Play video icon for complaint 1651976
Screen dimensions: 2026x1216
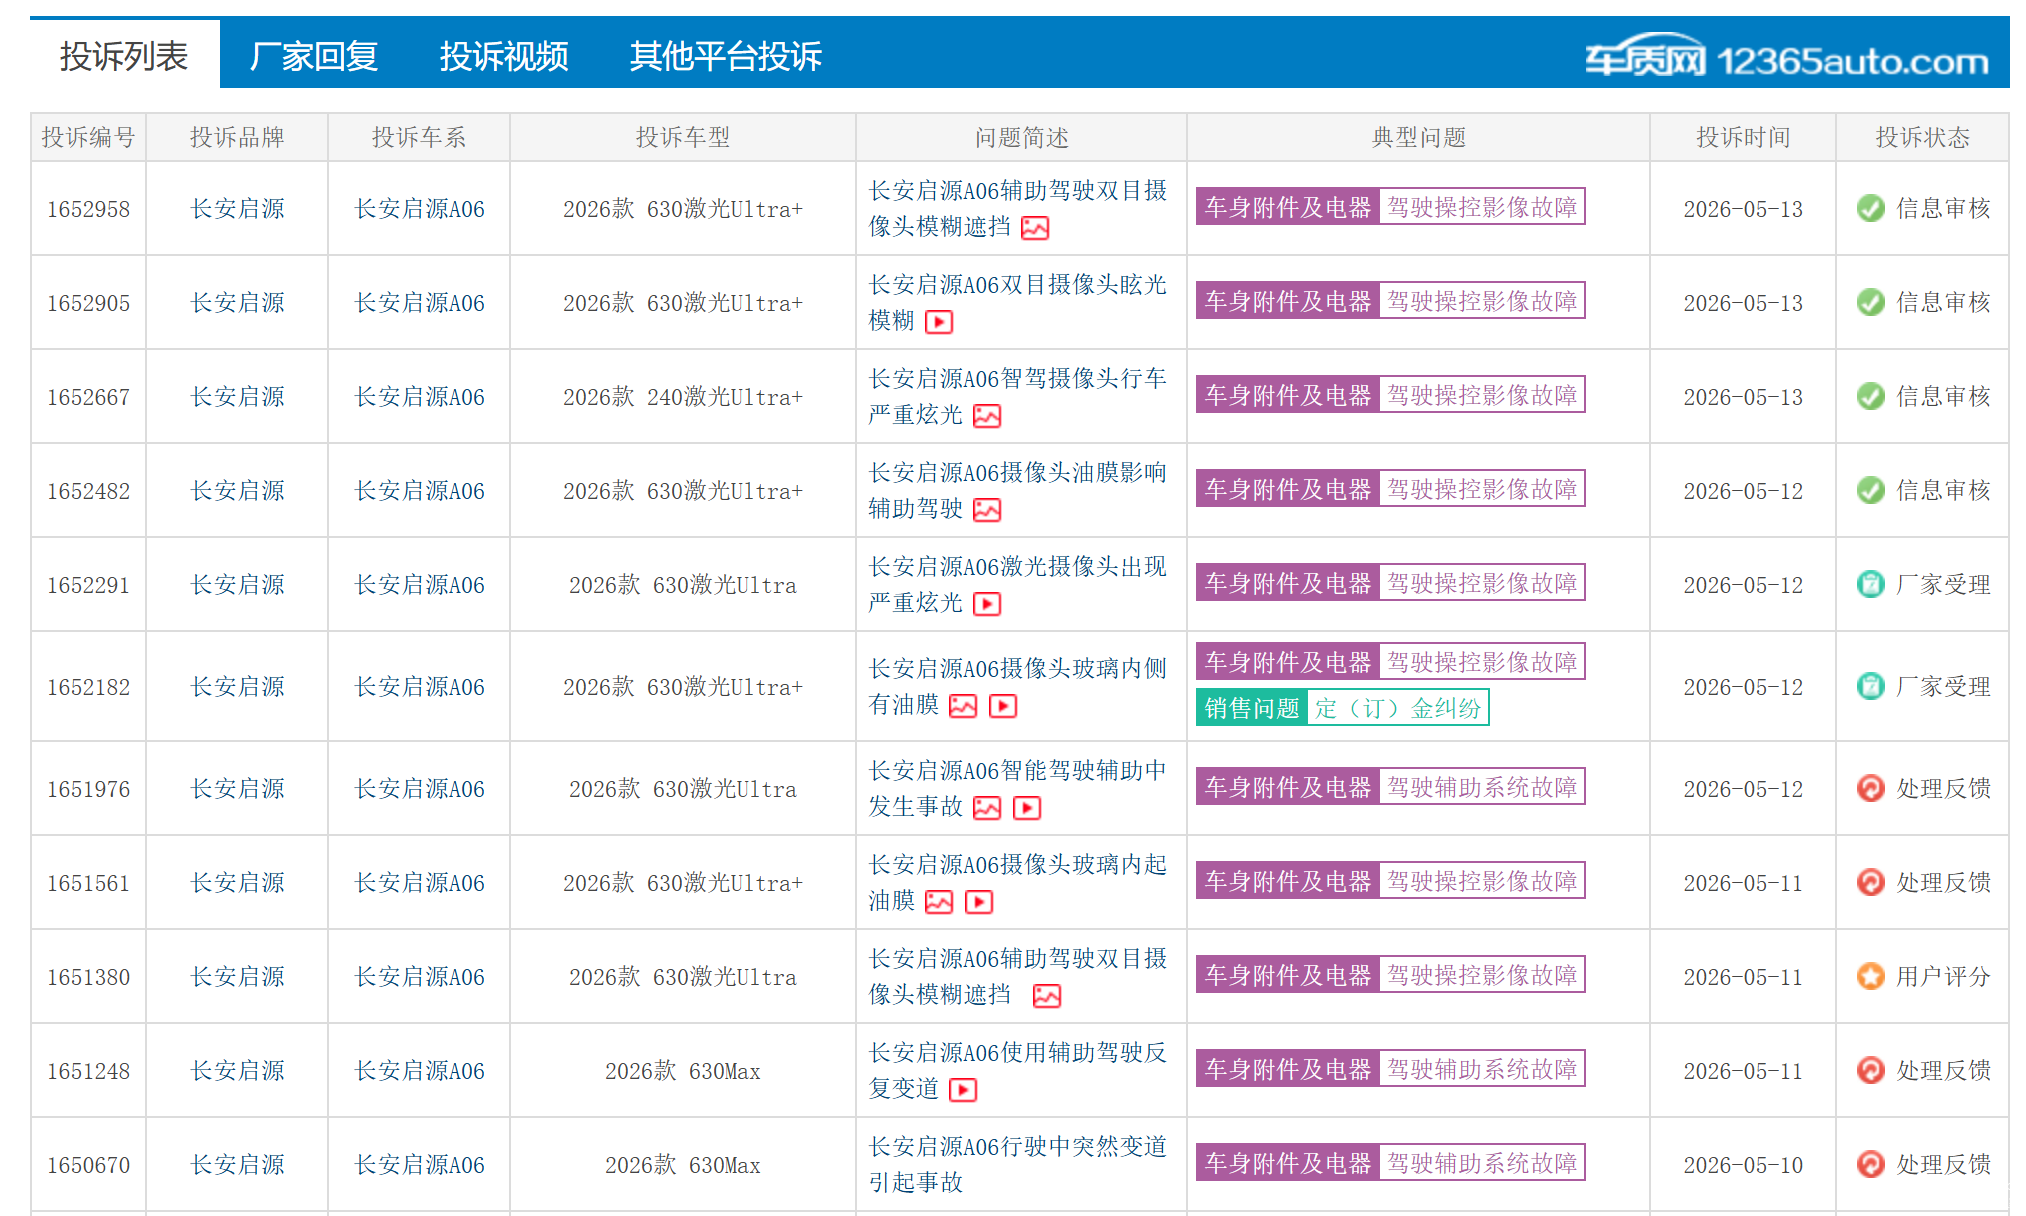1027,808
